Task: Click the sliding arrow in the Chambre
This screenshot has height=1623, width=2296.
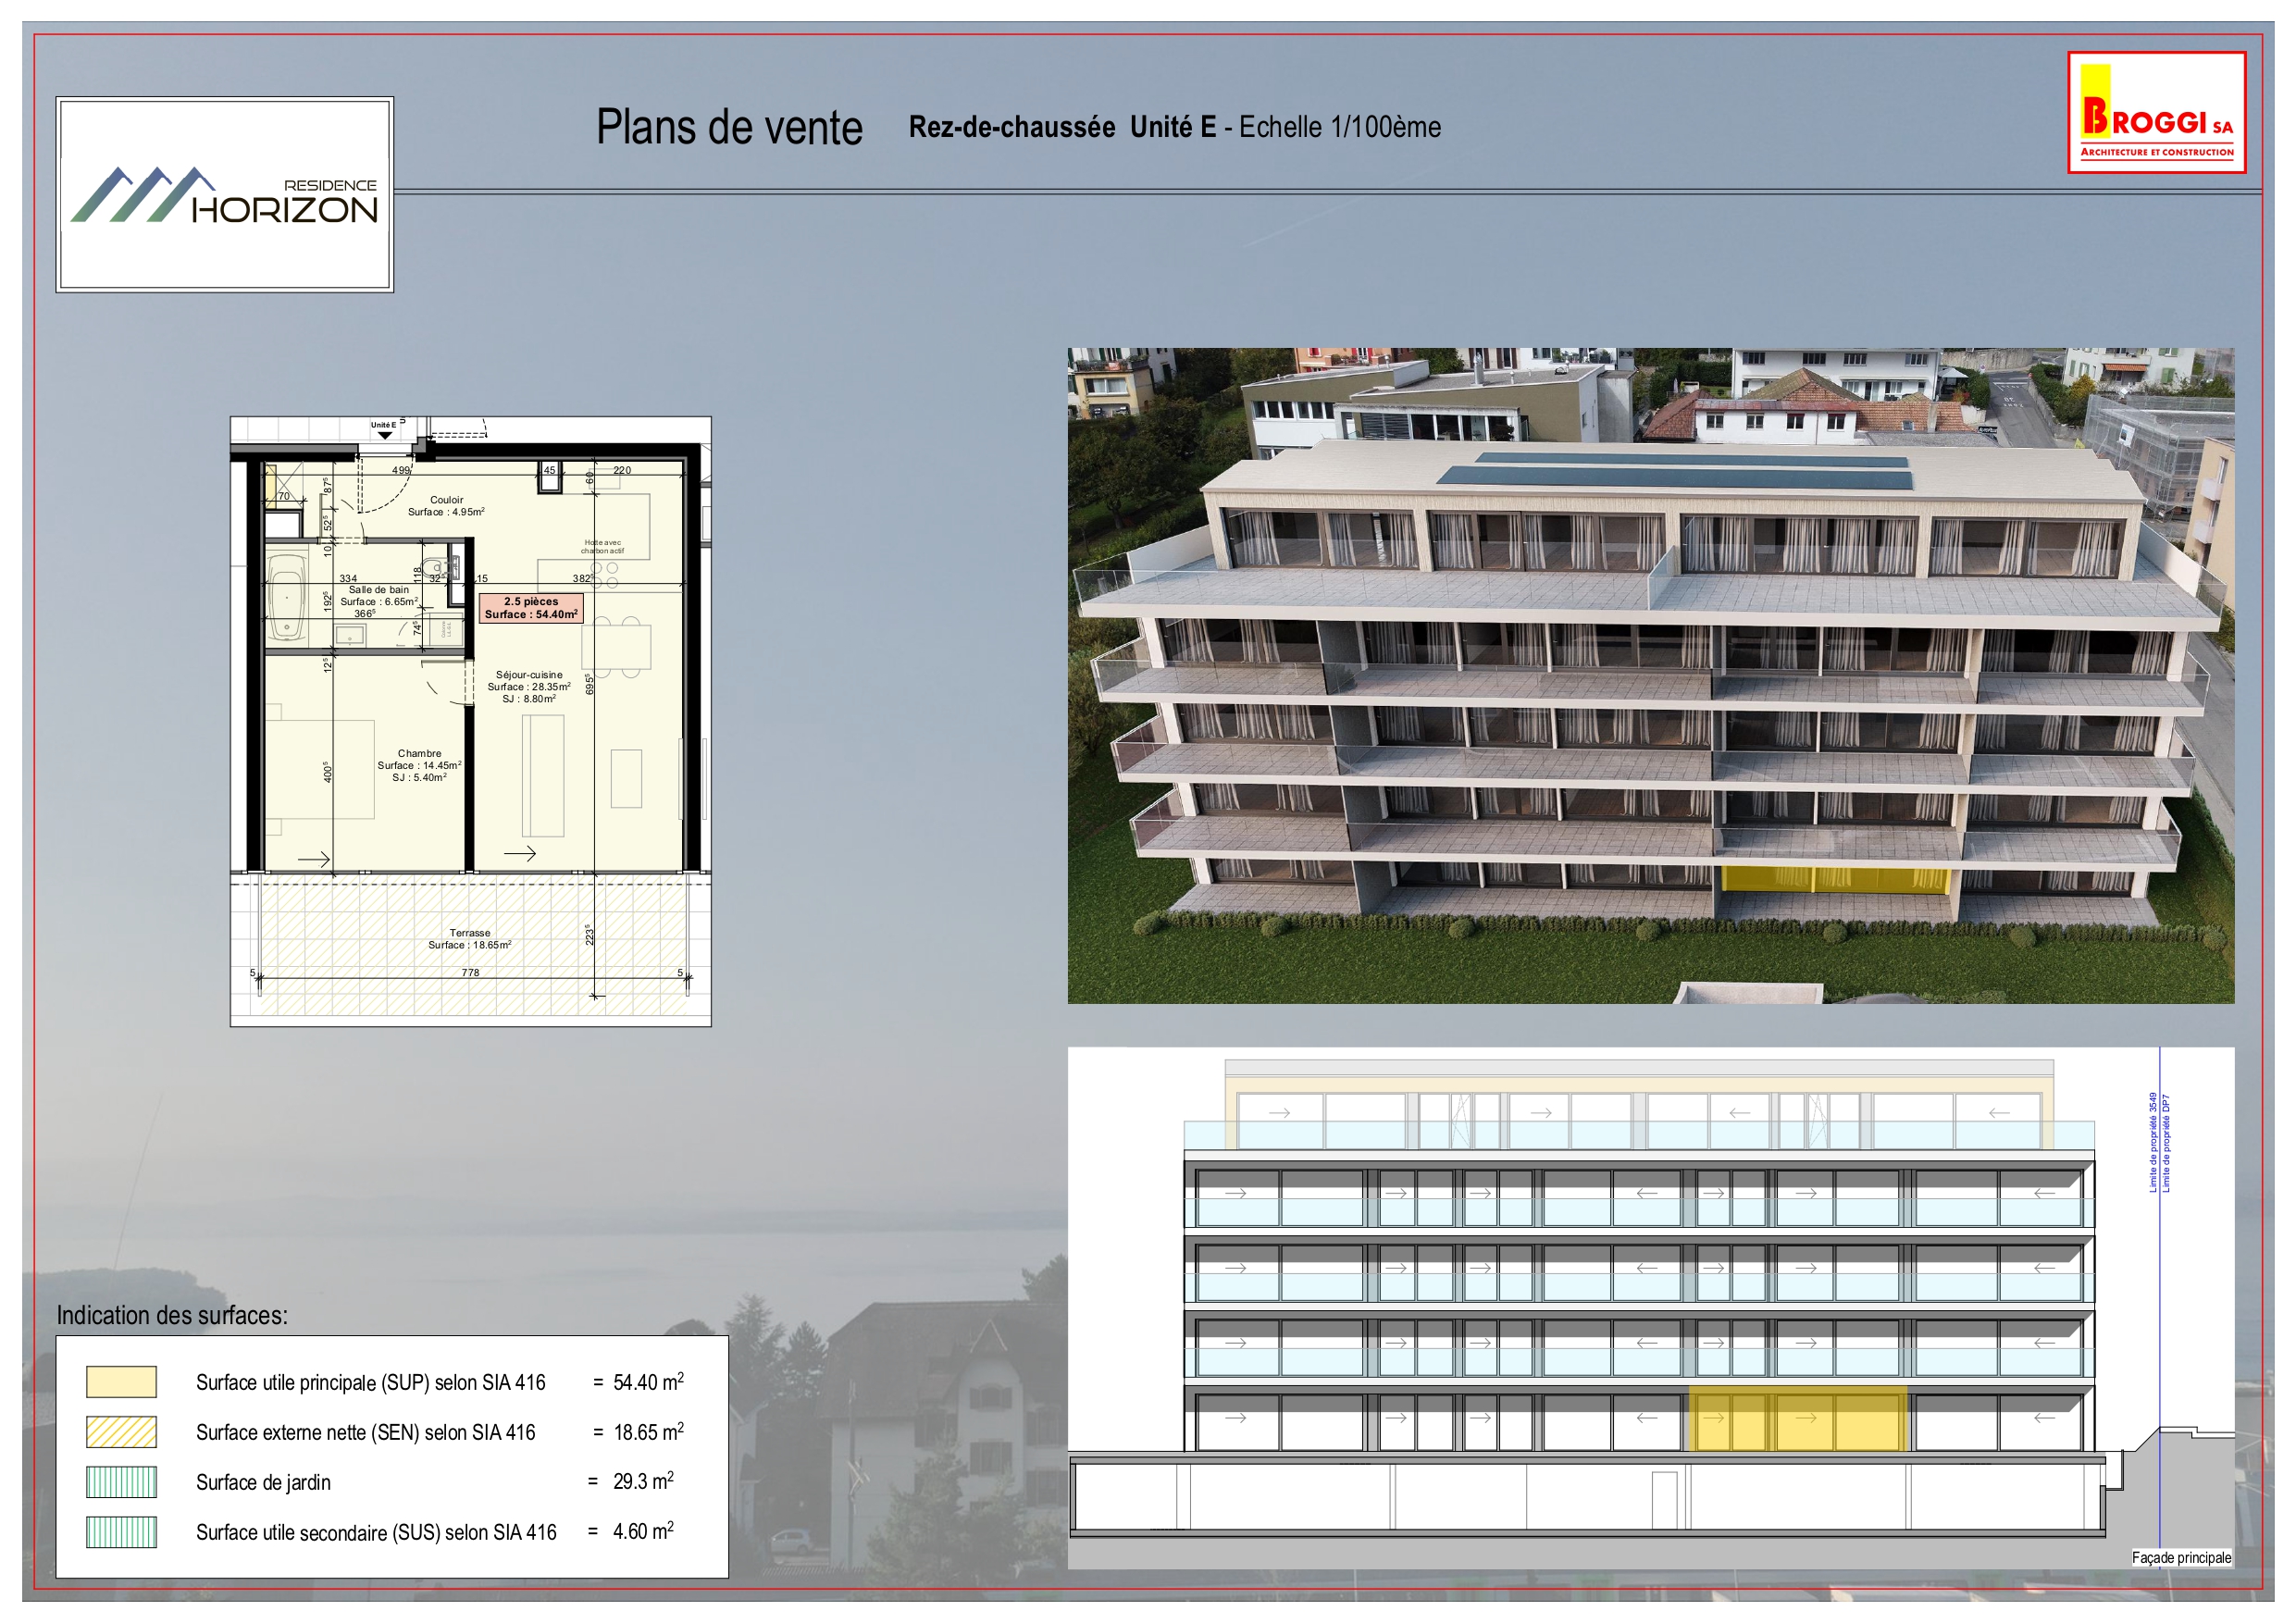Action: point(314,859)
